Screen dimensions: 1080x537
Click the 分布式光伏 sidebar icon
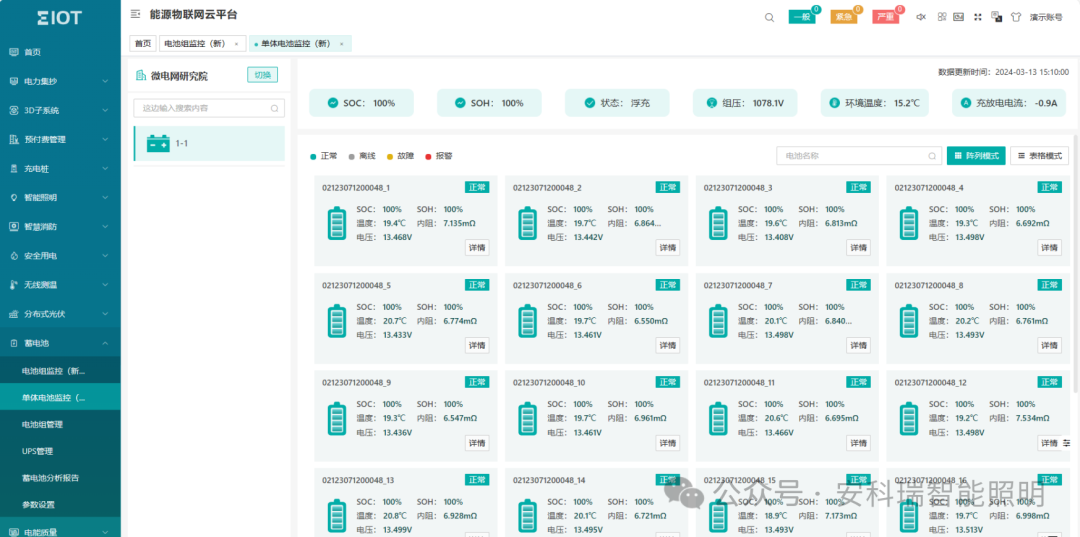coord(14,314)
